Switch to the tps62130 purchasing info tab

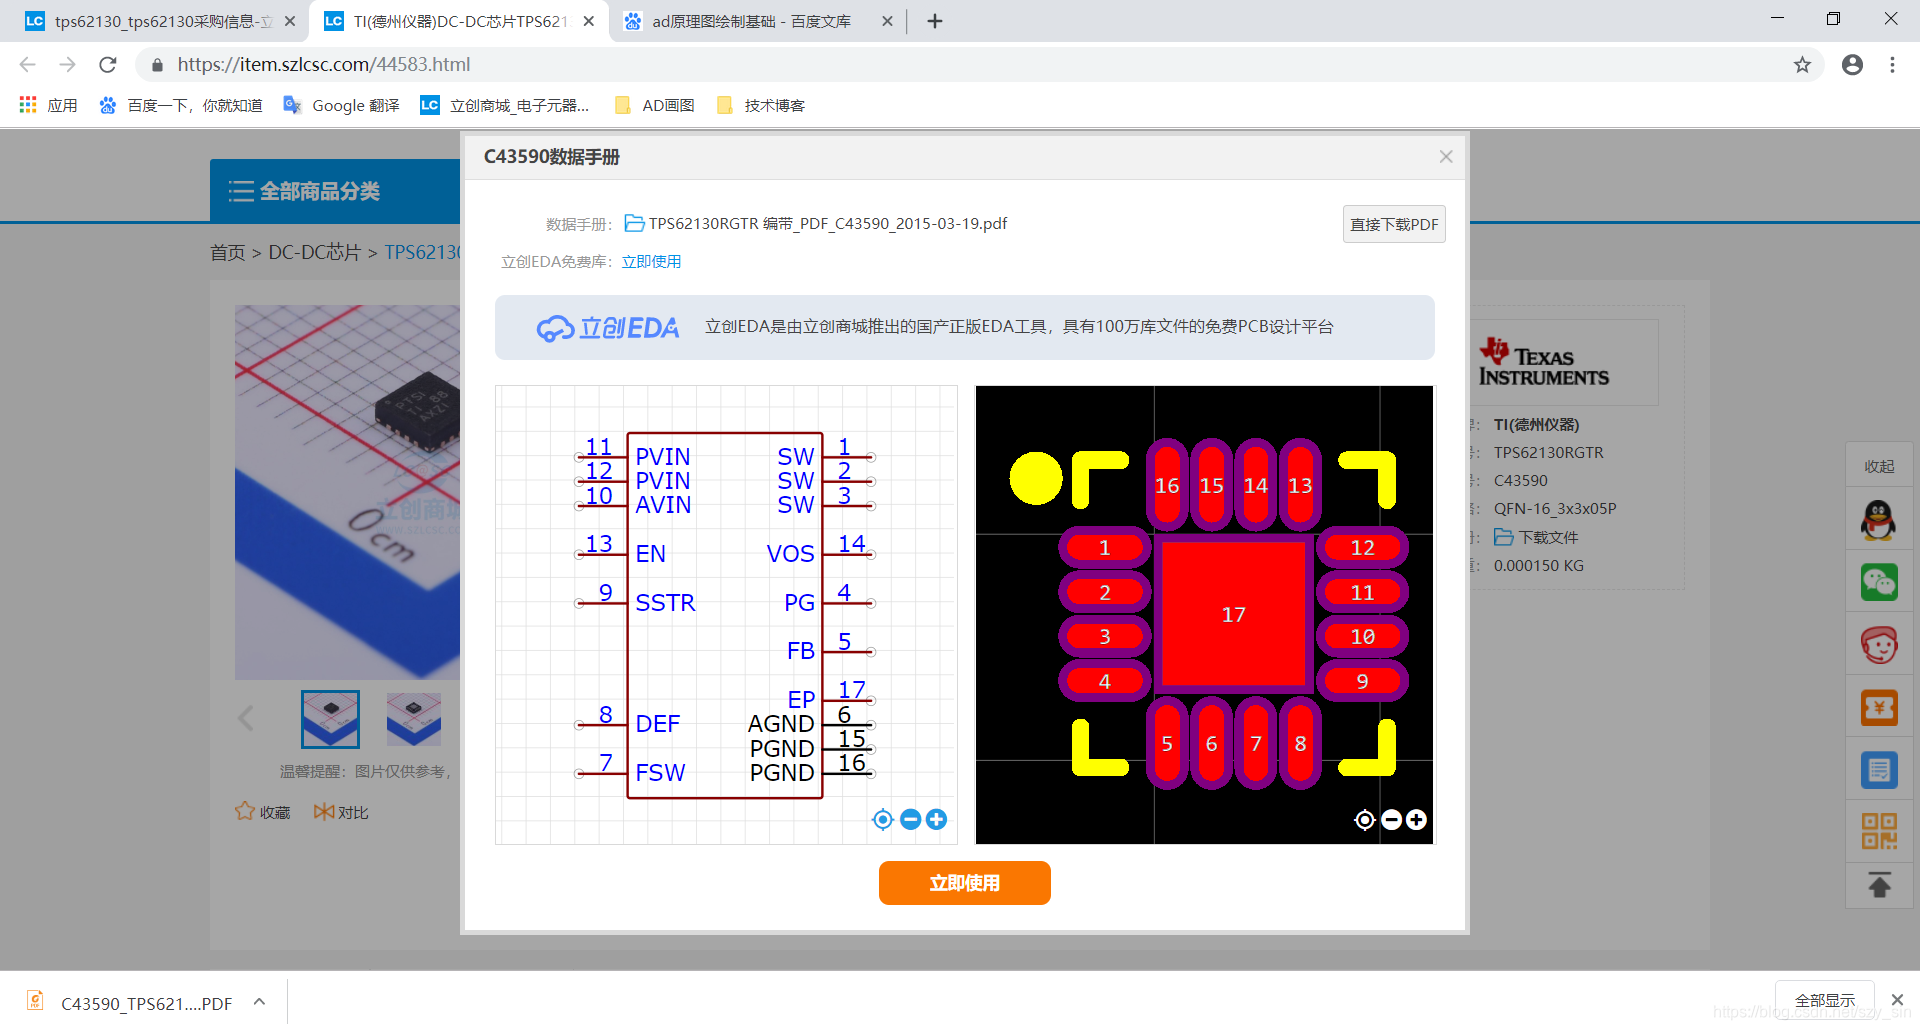(x=160, y=21)
